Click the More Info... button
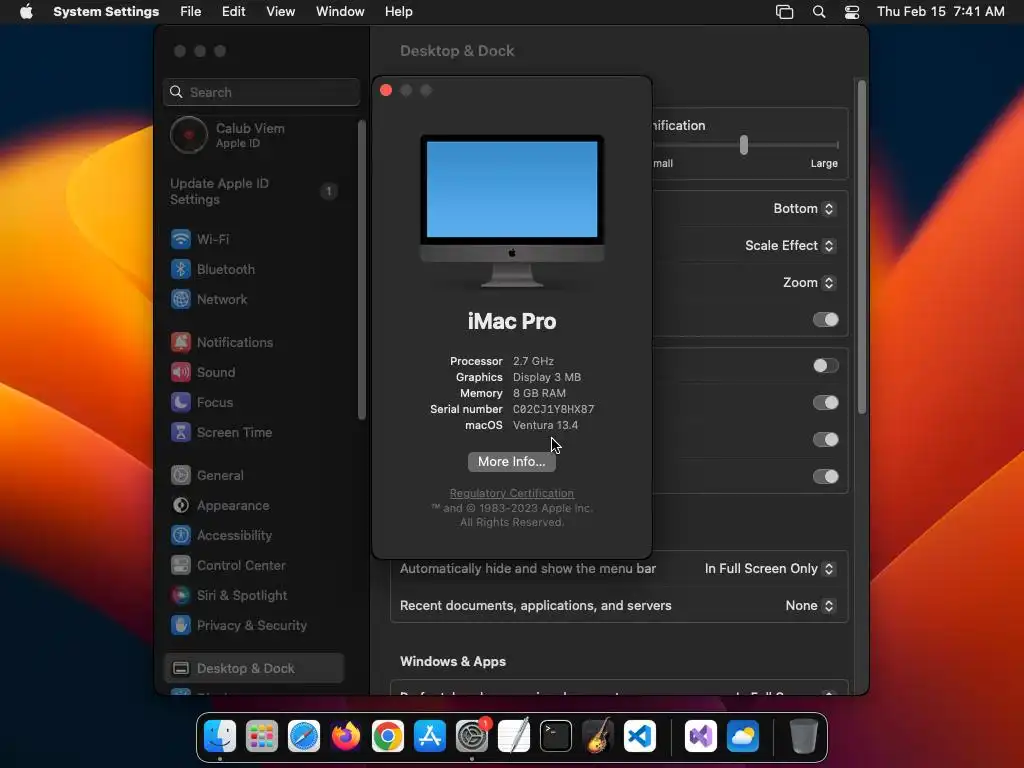 512,462
